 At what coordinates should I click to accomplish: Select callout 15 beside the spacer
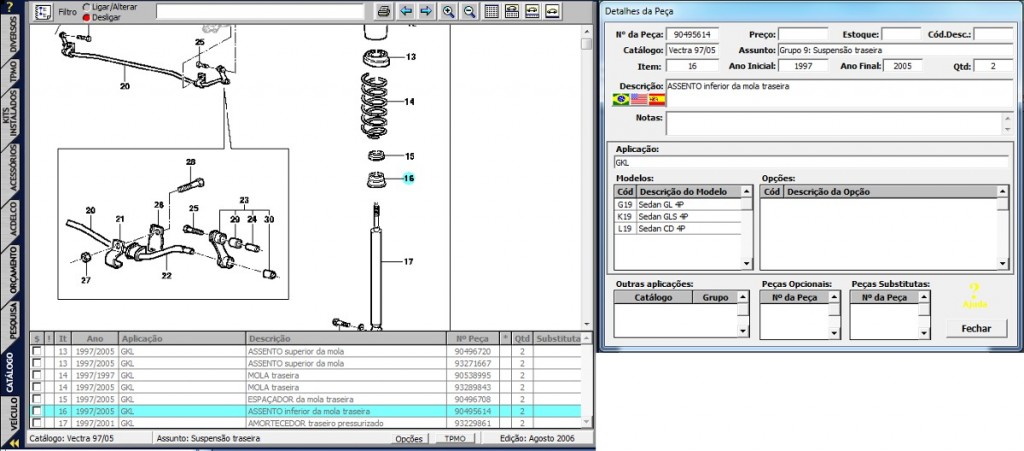pos(409,156)
